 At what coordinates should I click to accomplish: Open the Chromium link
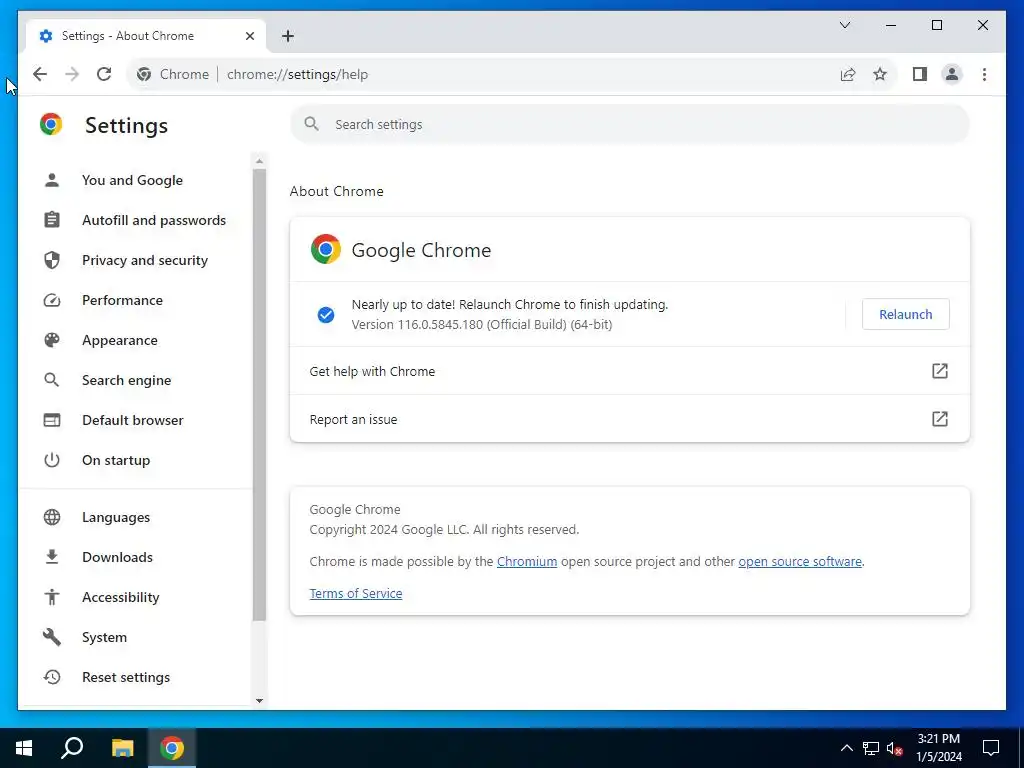(527, 562)
